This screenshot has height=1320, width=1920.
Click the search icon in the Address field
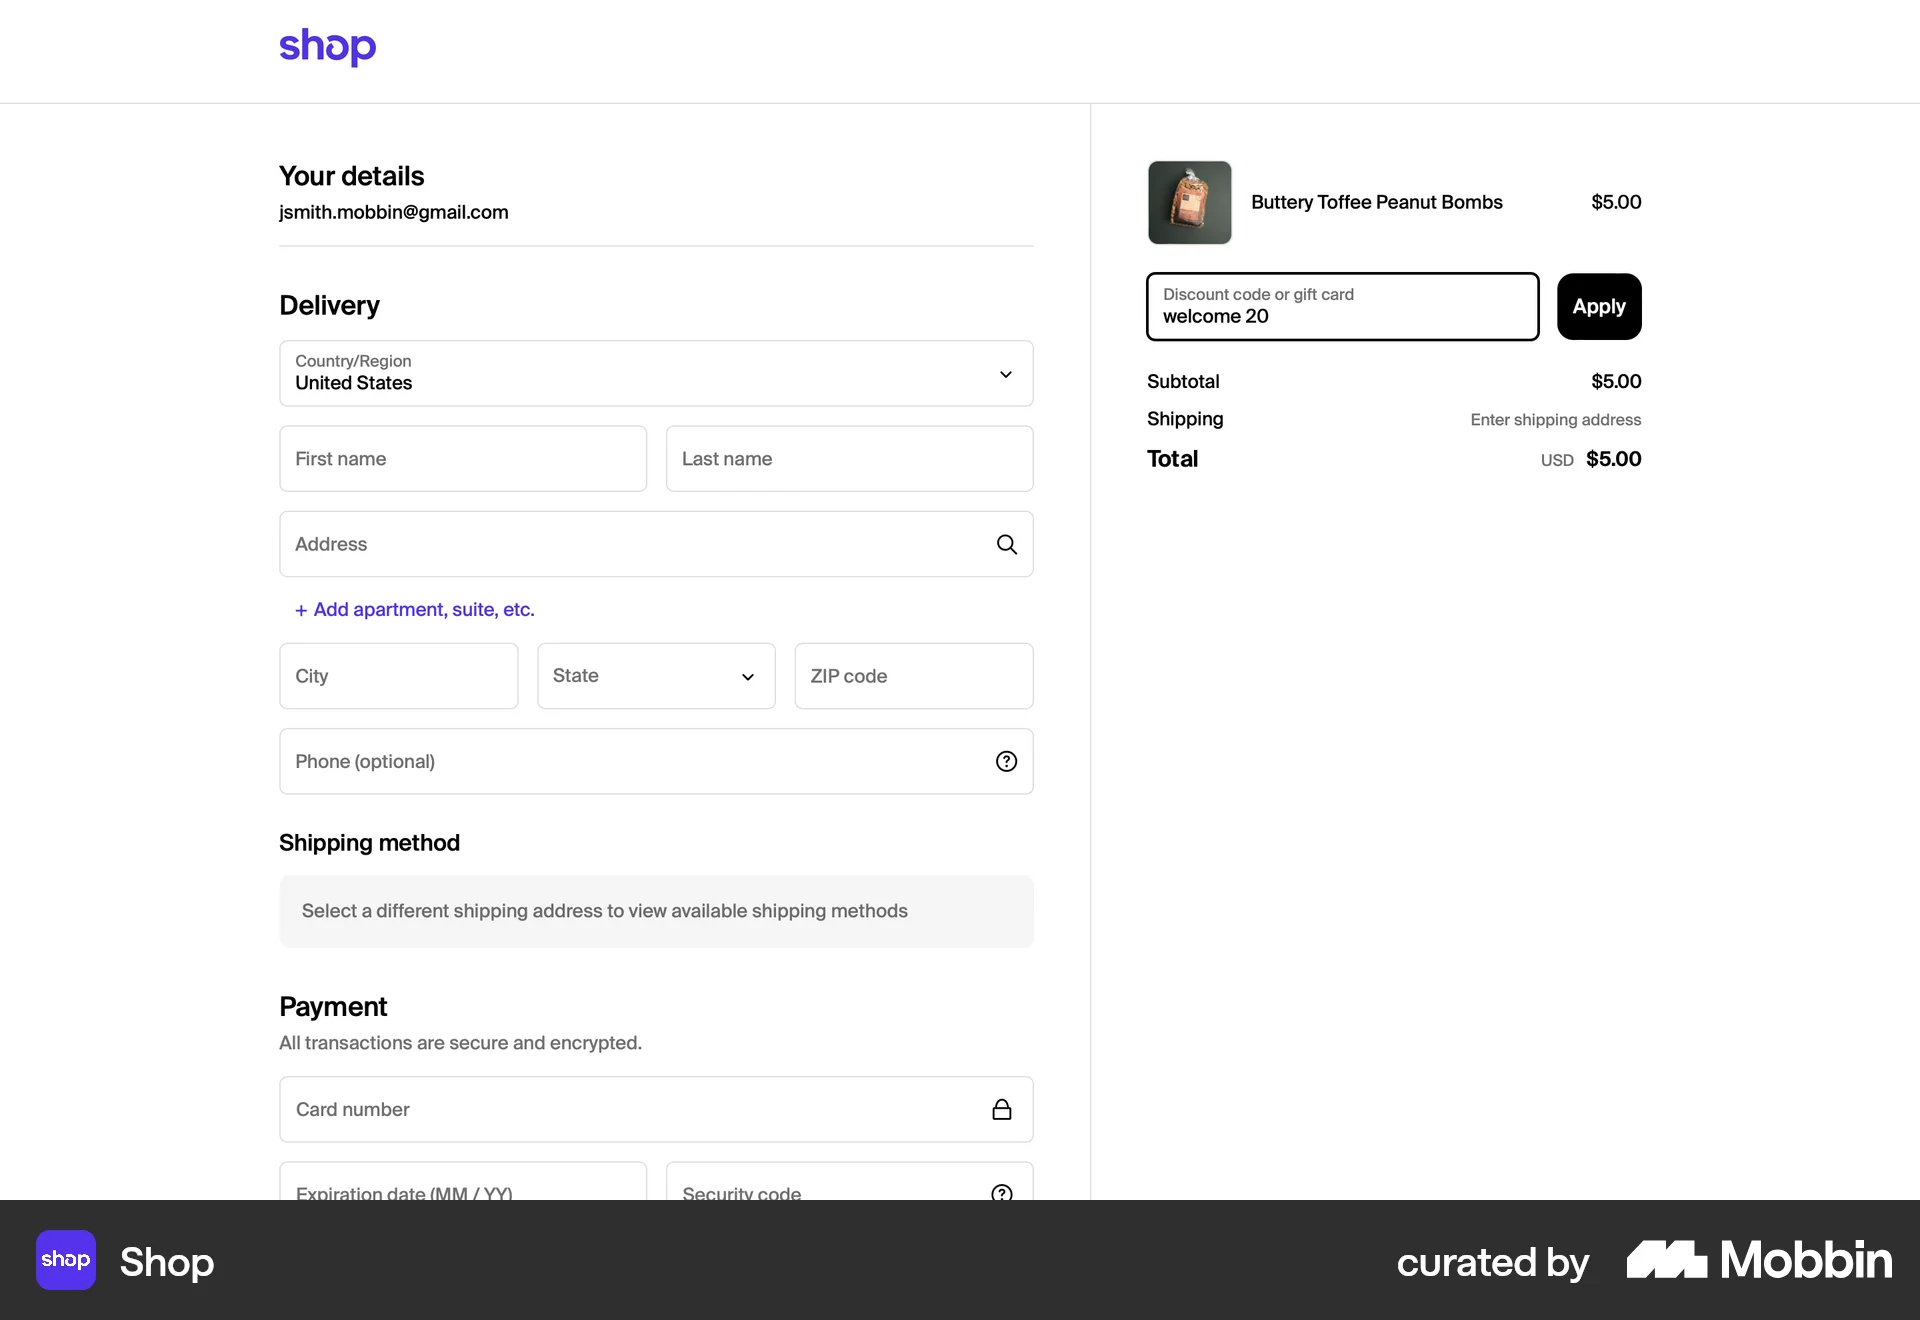pos(1006,544)
